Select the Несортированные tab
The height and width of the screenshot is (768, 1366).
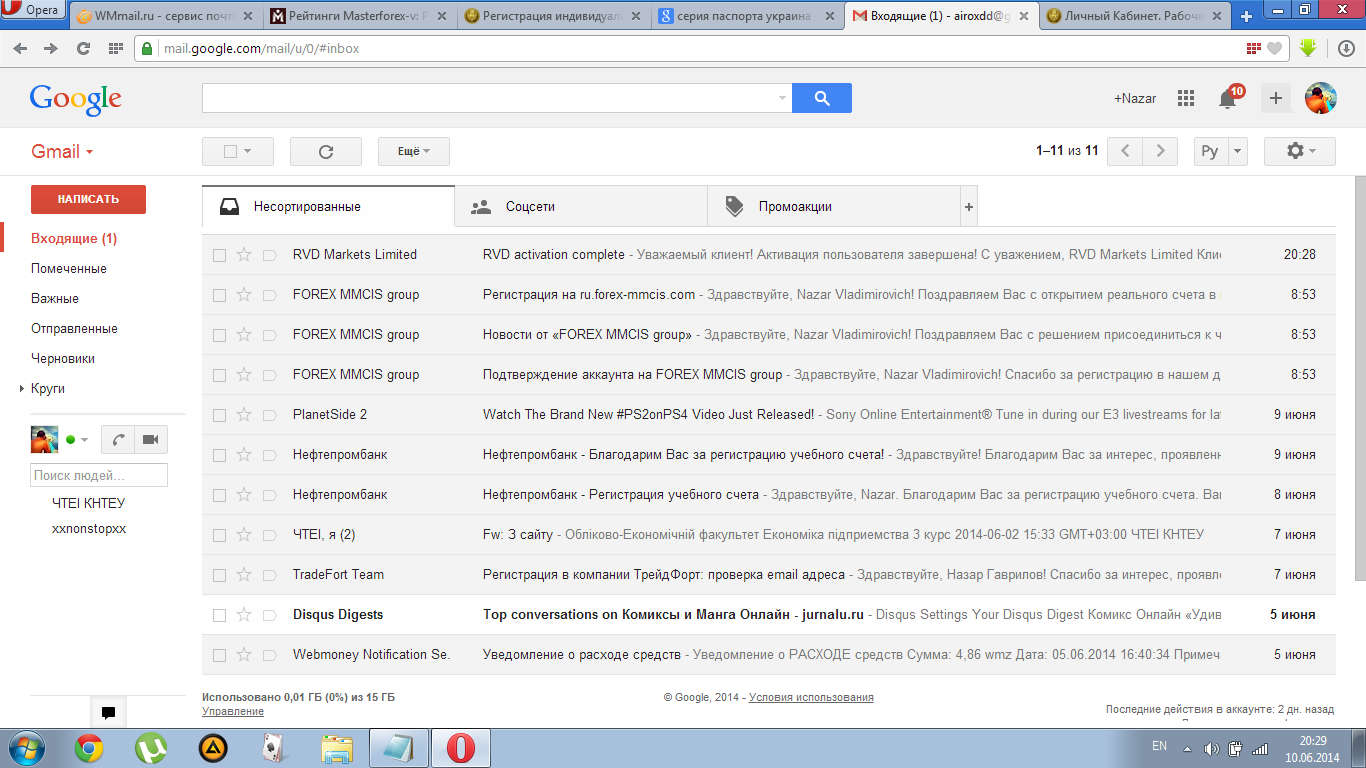tap(328, 206)
